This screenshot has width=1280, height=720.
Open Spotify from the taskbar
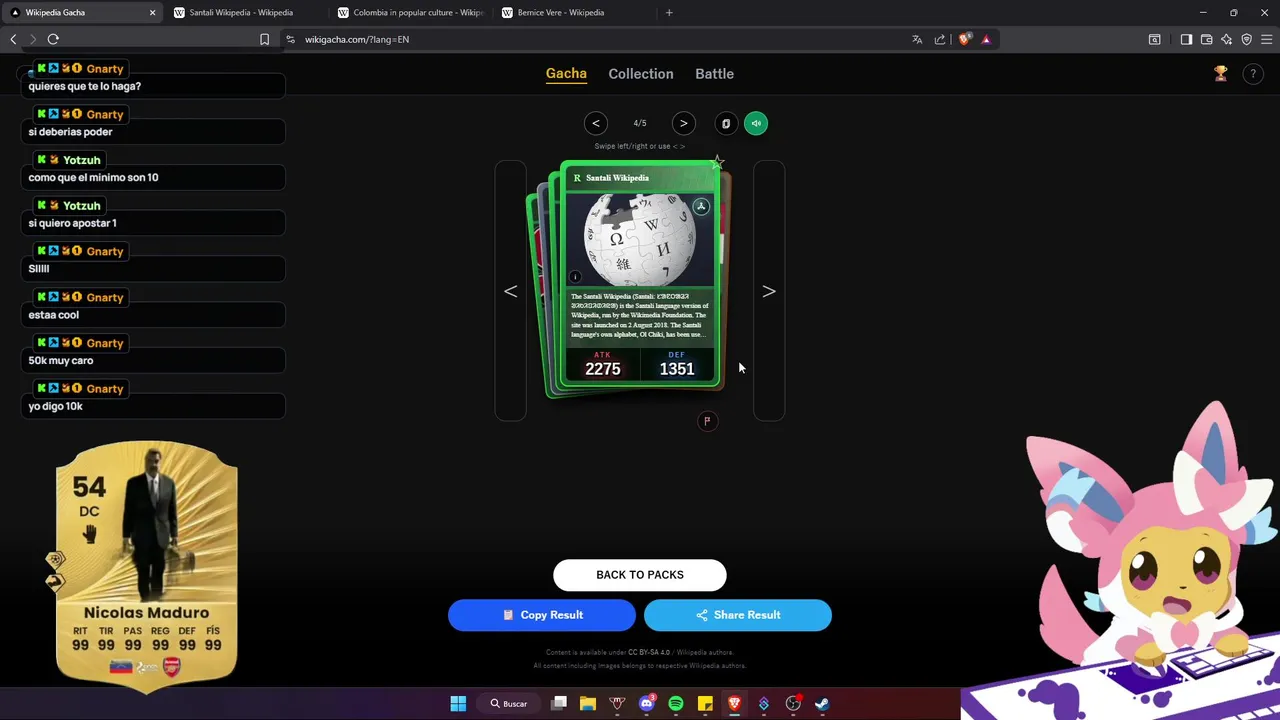[x=676, y=703]
